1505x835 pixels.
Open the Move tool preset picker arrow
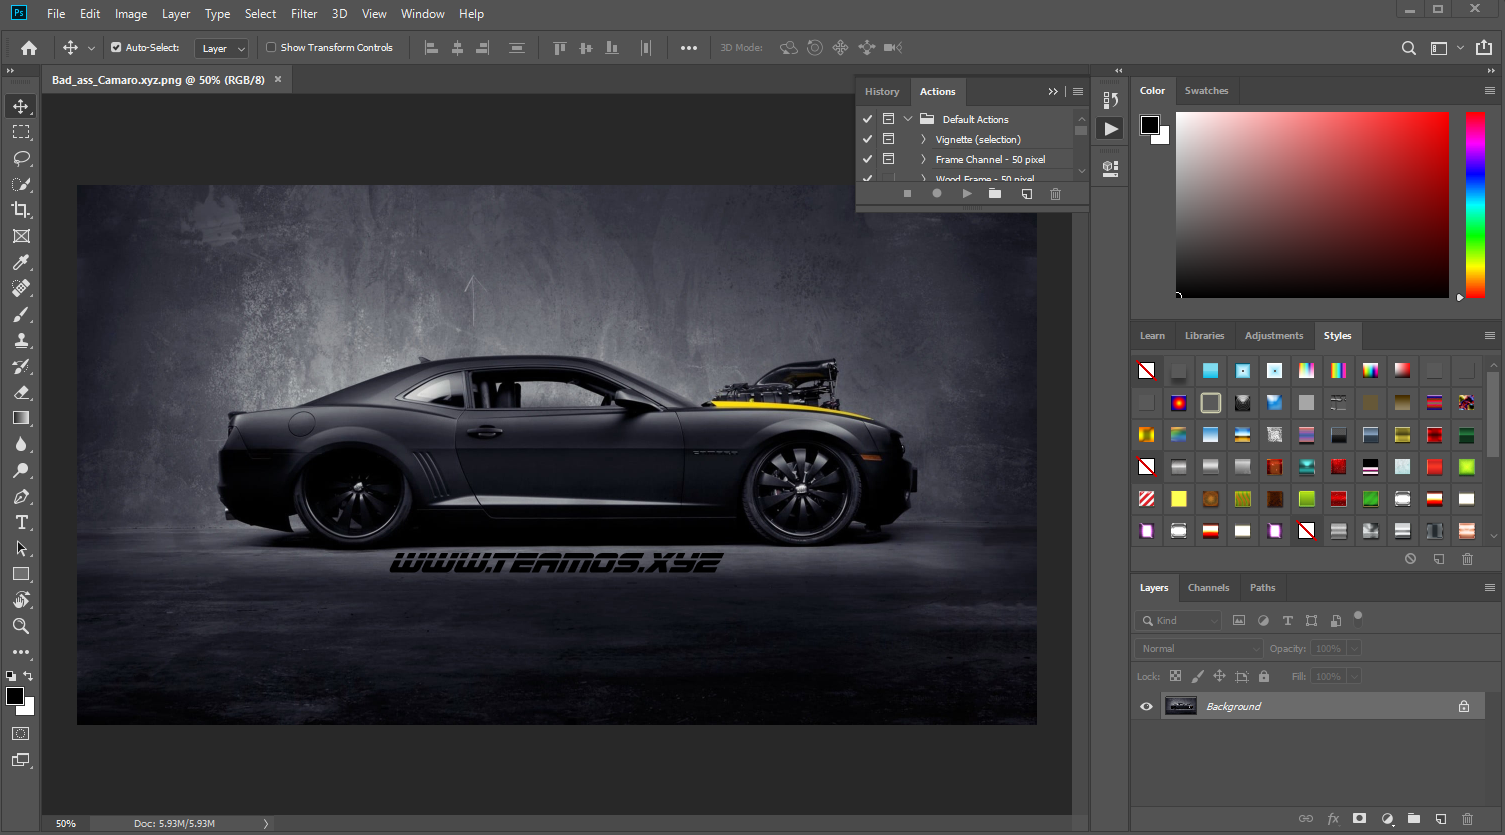[x=91, y=47]
